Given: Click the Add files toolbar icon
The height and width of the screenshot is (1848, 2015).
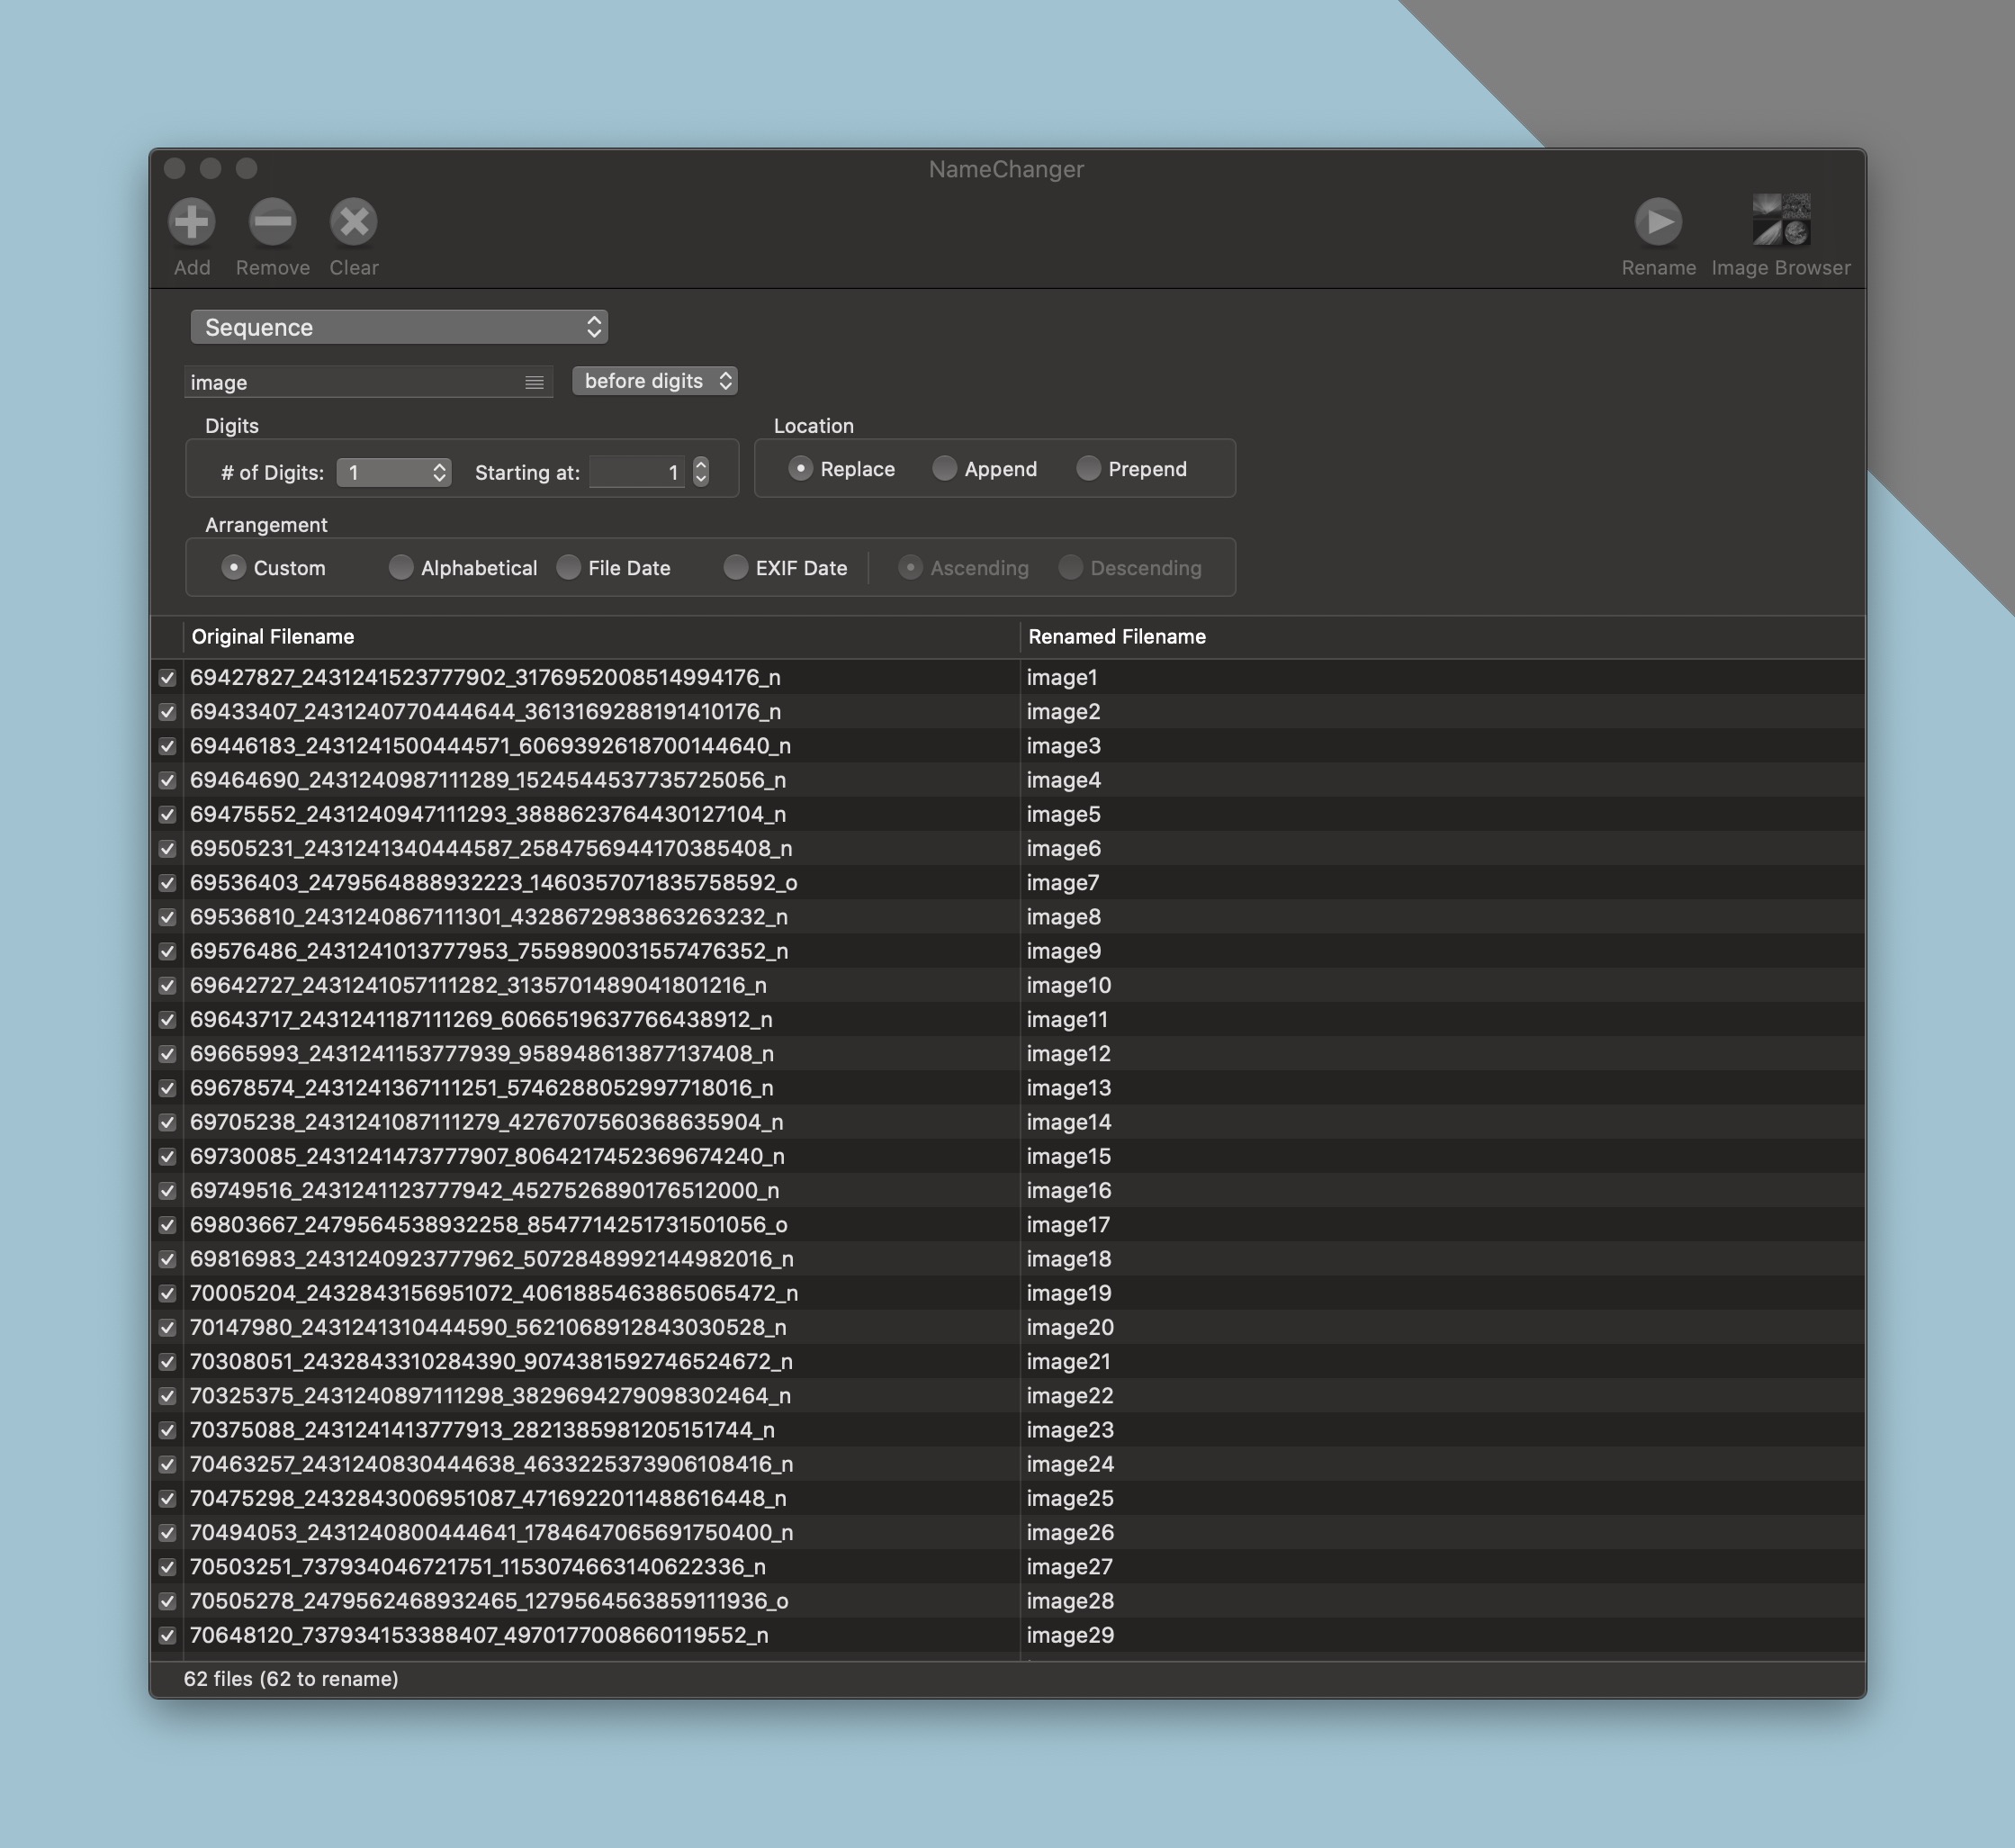Looking at the screenshot, I should pyautogui.click(x=191, y=221).
